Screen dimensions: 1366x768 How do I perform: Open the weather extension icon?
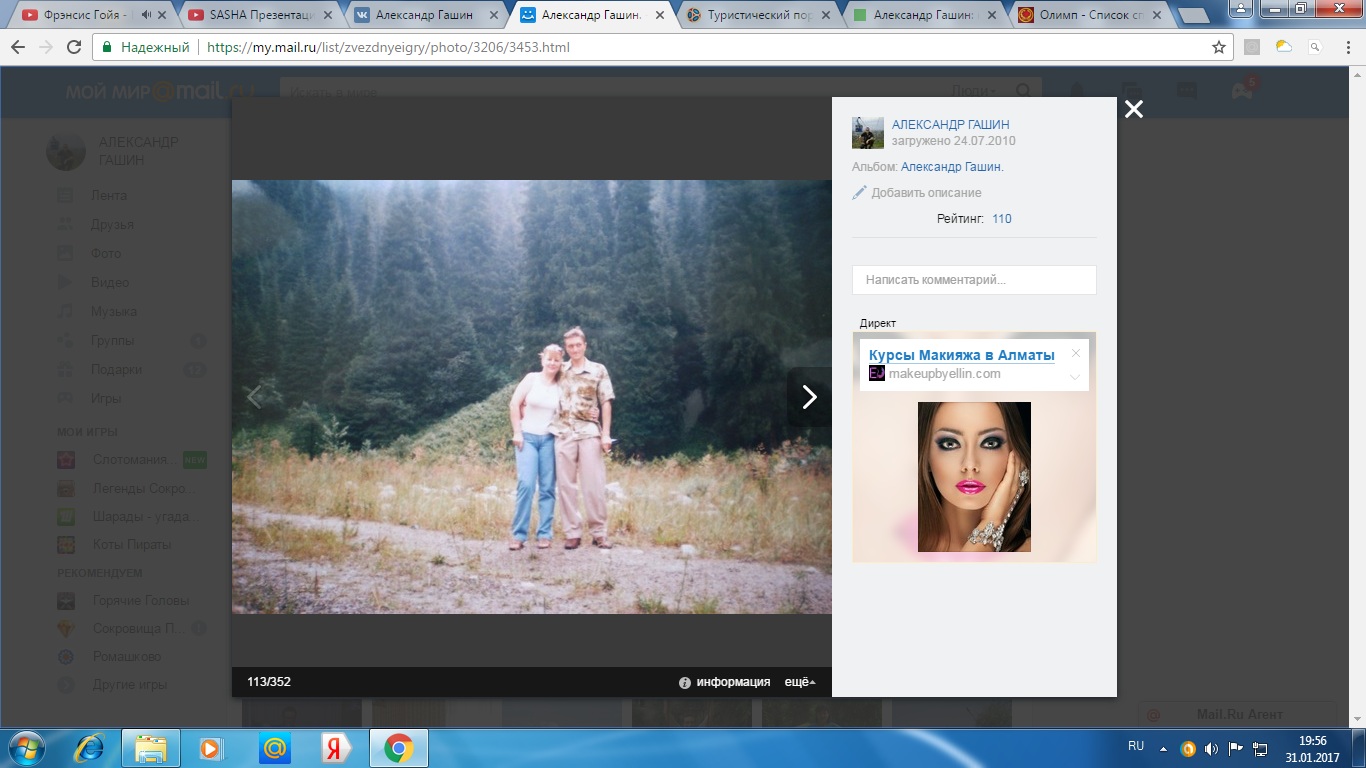coord(1283,47)
